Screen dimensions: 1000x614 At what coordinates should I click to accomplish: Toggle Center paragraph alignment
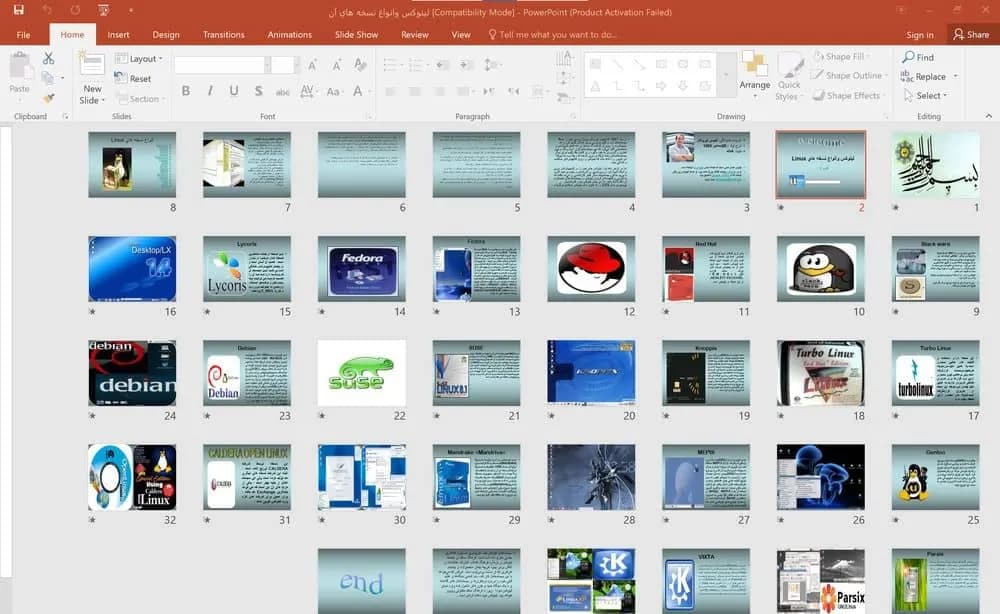(x=415, y=92)
